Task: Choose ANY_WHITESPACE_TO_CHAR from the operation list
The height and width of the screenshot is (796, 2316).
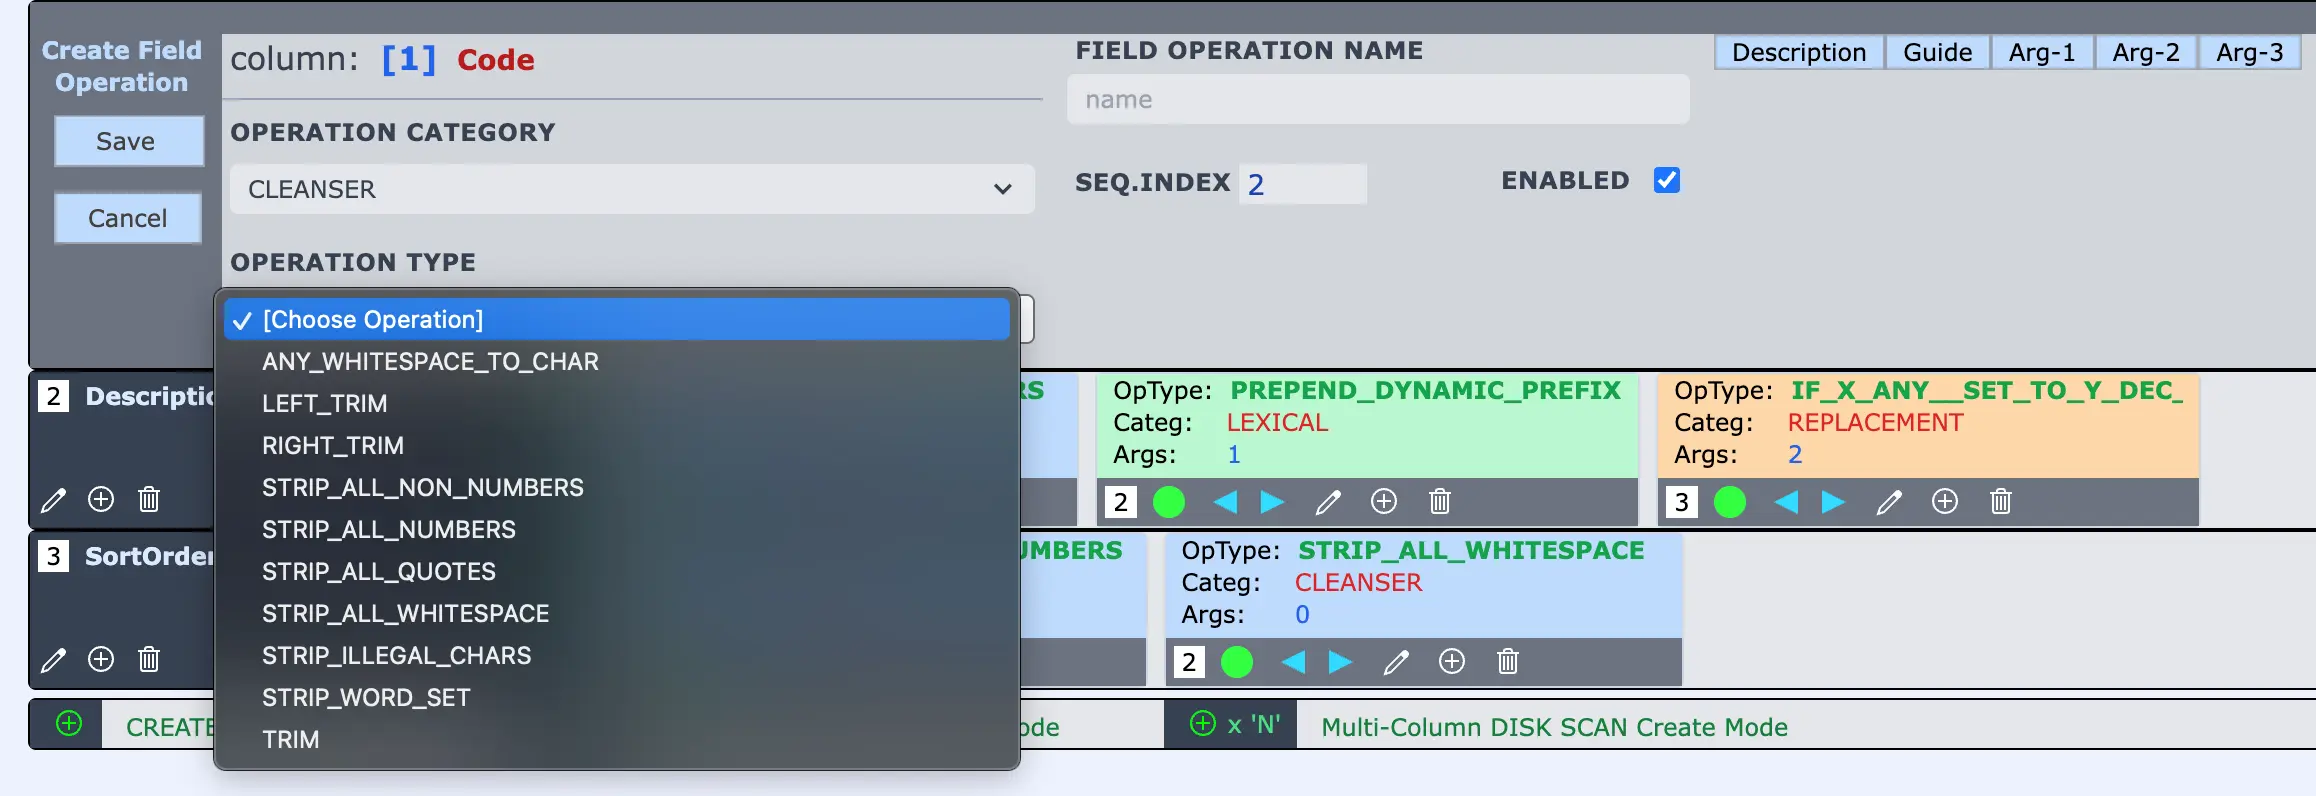Action: click(x=617, y=361)
